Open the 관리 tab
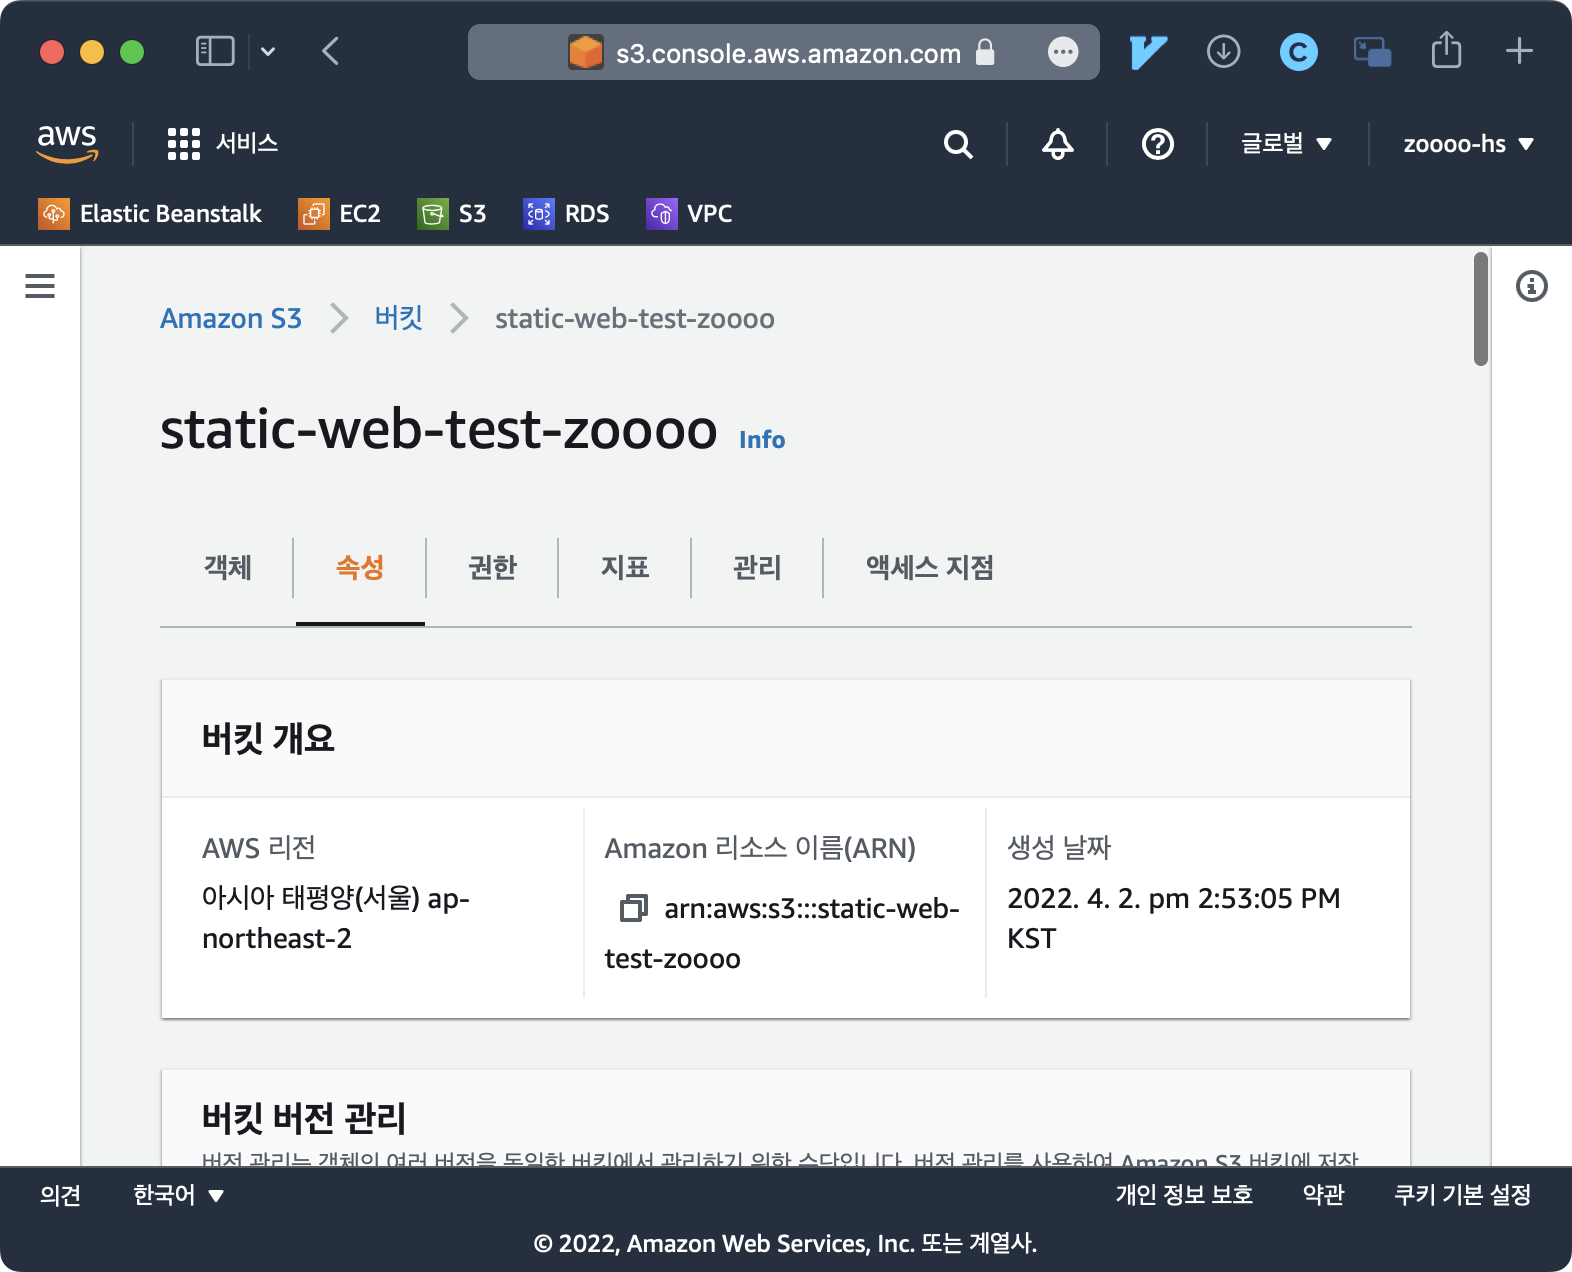This screenshot has height=1272, width=1572. click(757, 568)
